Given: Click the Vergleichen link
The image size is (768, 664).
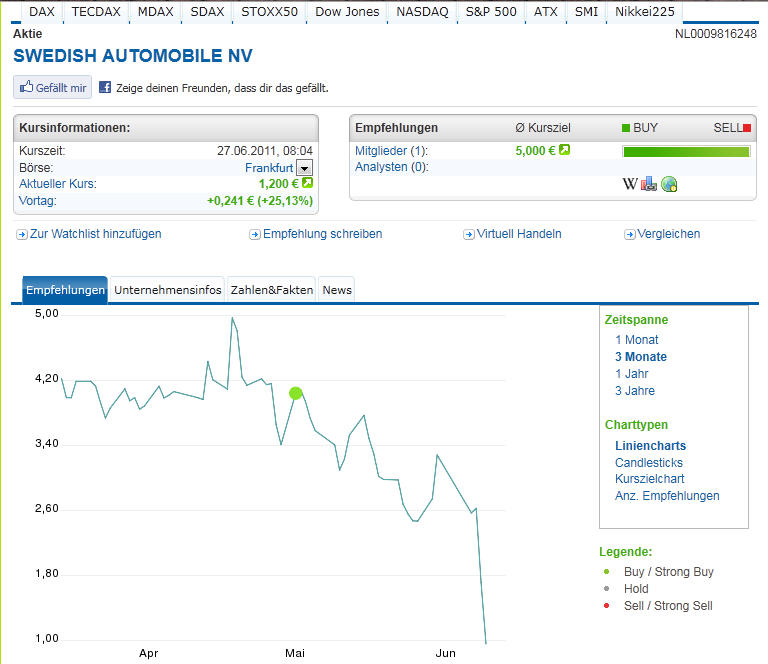Looking at the screenshot, I should 669,234.
